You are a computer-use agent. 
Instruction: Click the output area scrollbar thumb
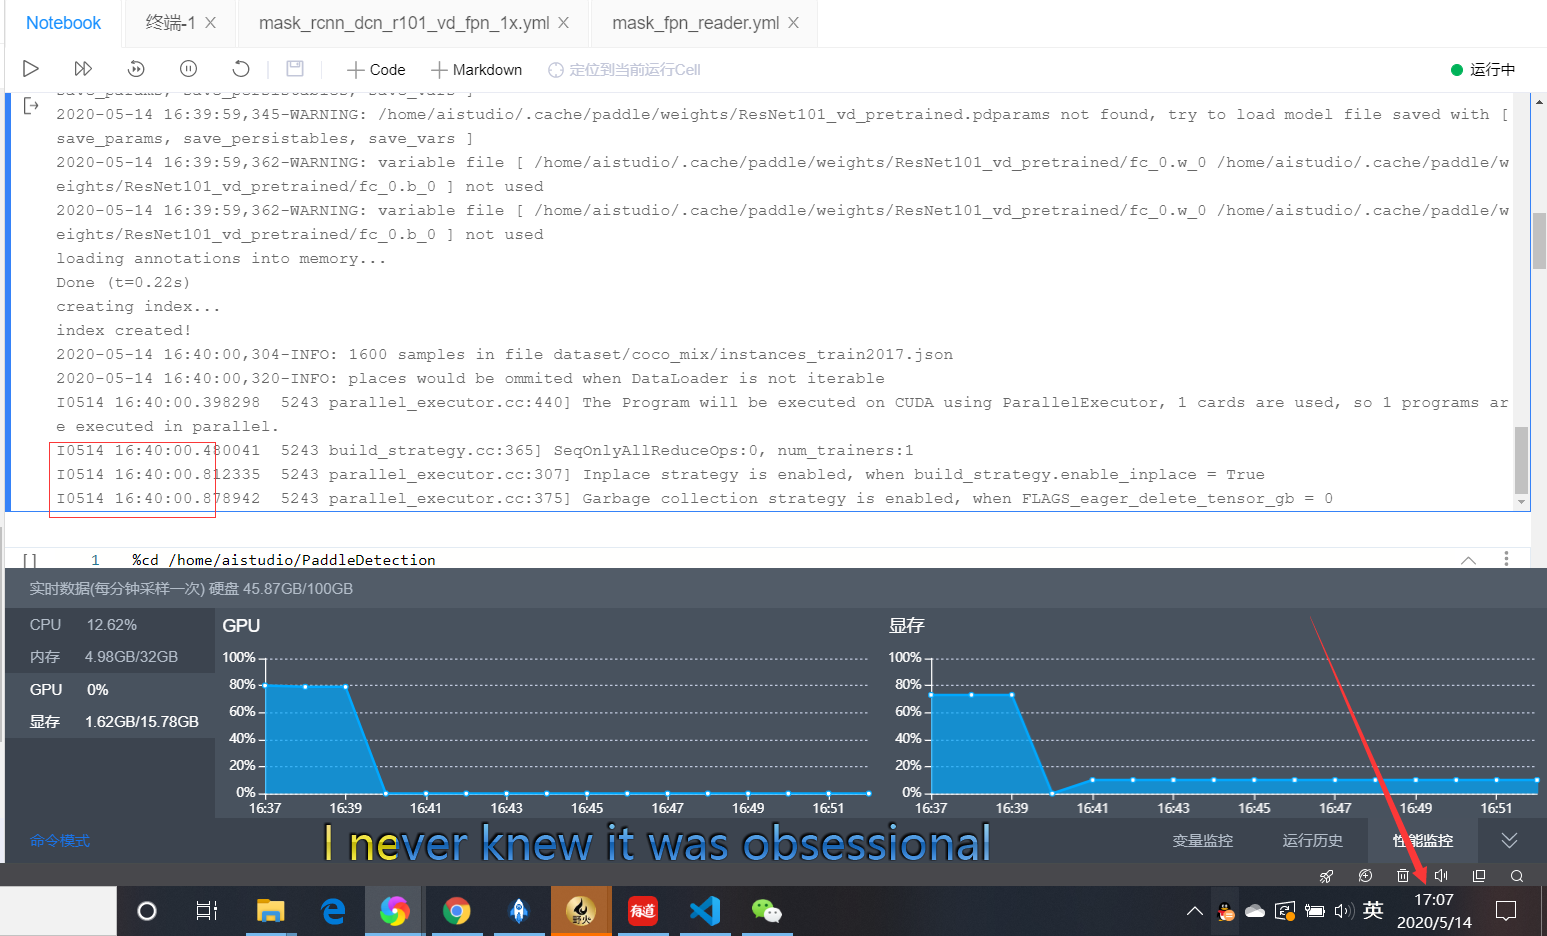[x=1522, y=460]
